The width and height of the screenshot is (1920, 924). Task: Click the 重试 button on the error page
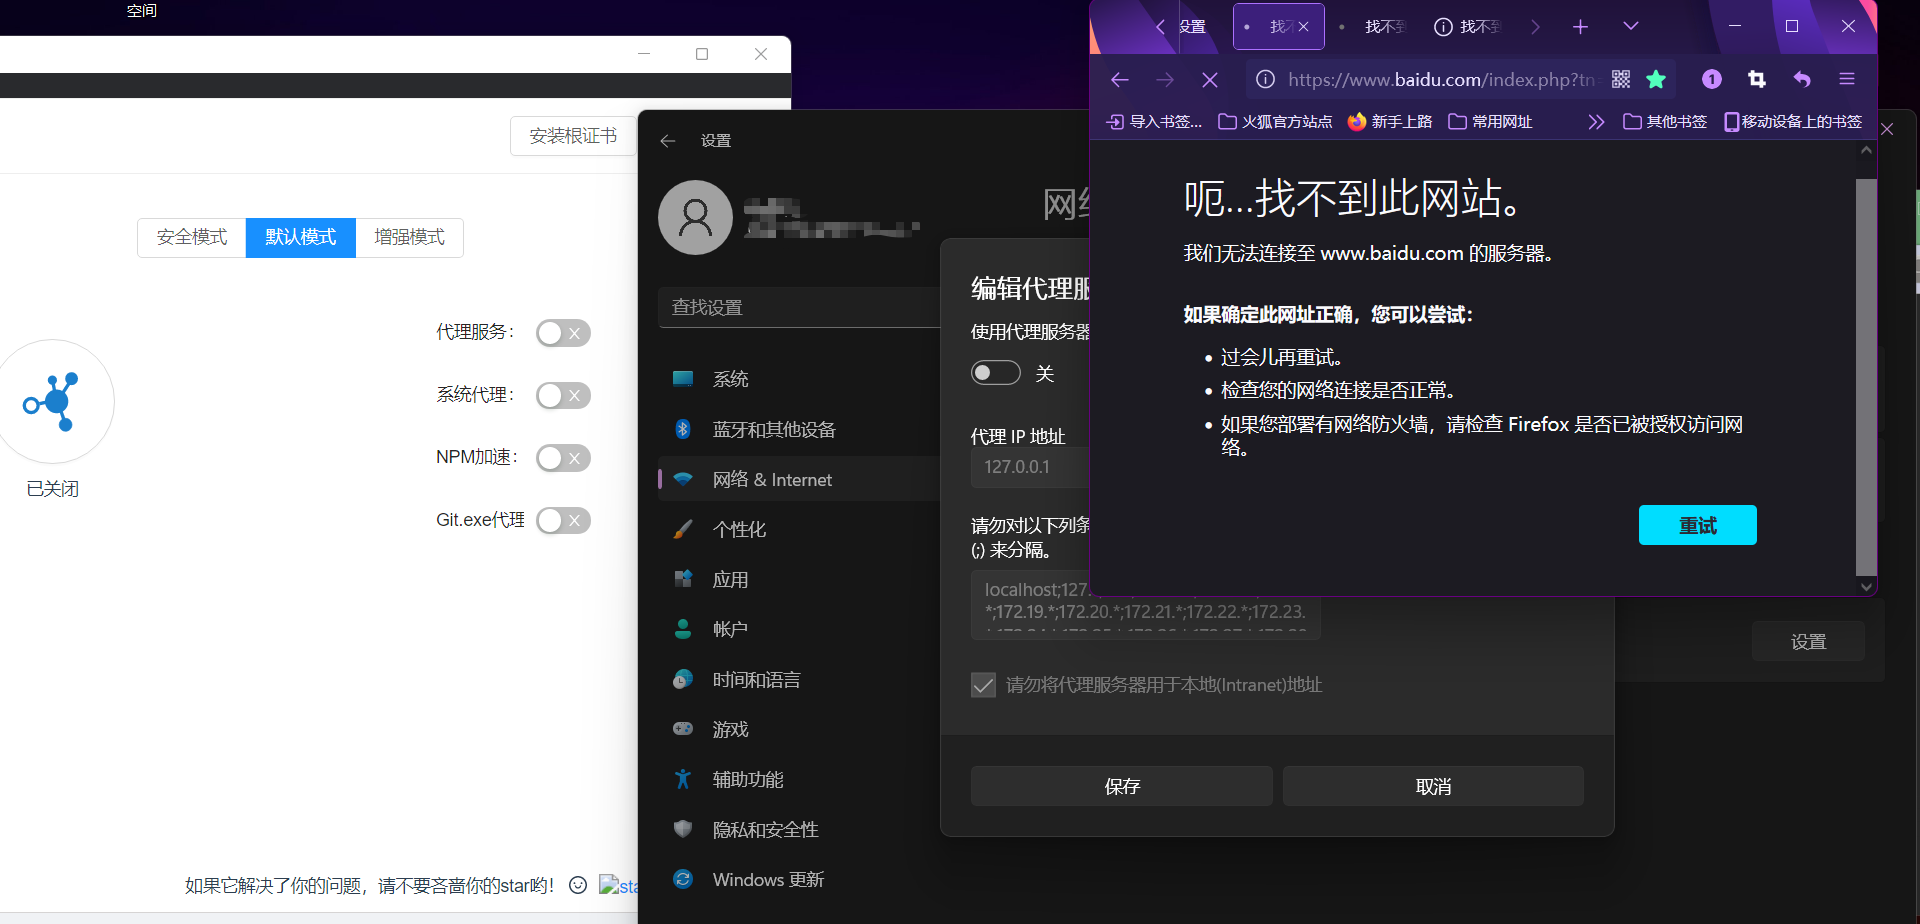(1697, 525)
